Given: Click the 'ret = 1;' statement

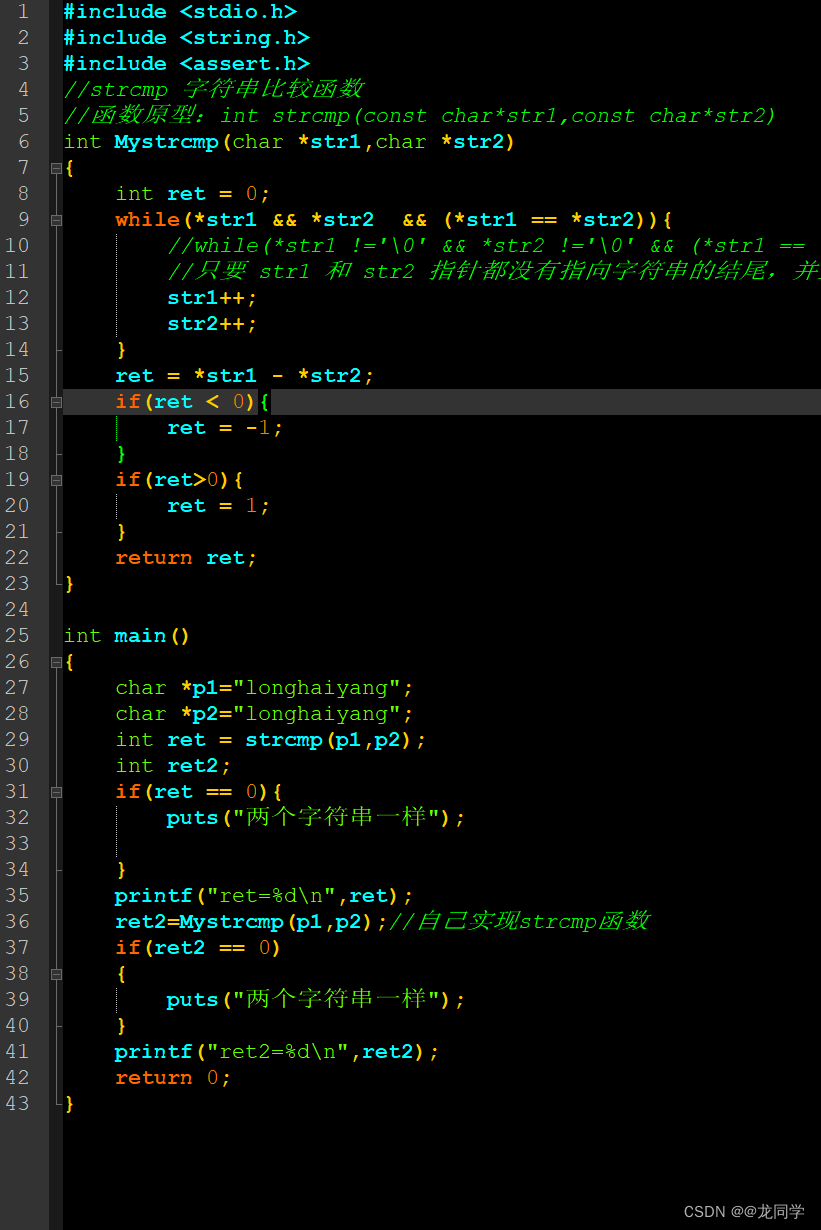Looking at the screenshot, I should [219, 506].
